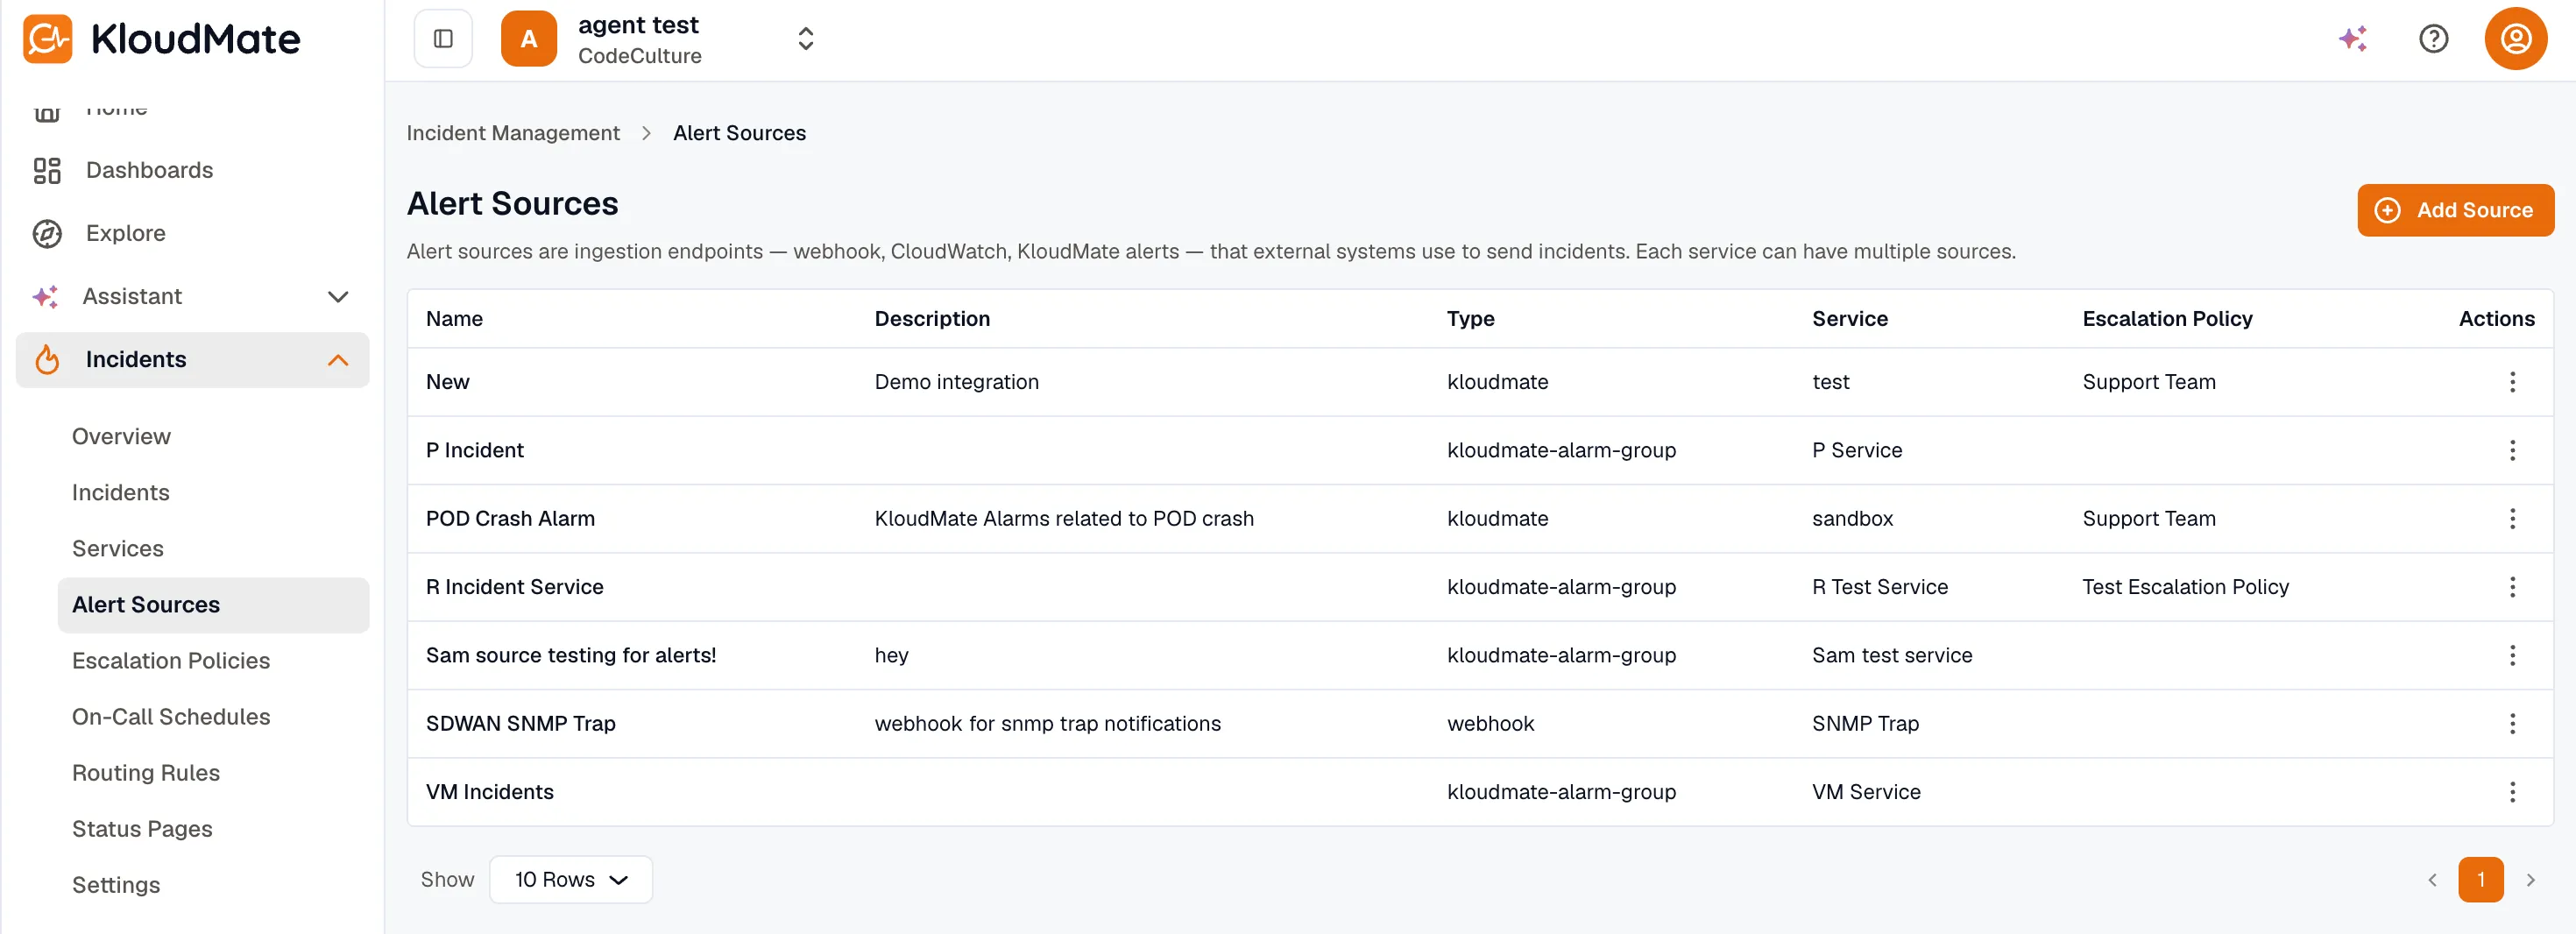Click 'KloudMate Alarms related to POD crash' description

coord(1063,518)
